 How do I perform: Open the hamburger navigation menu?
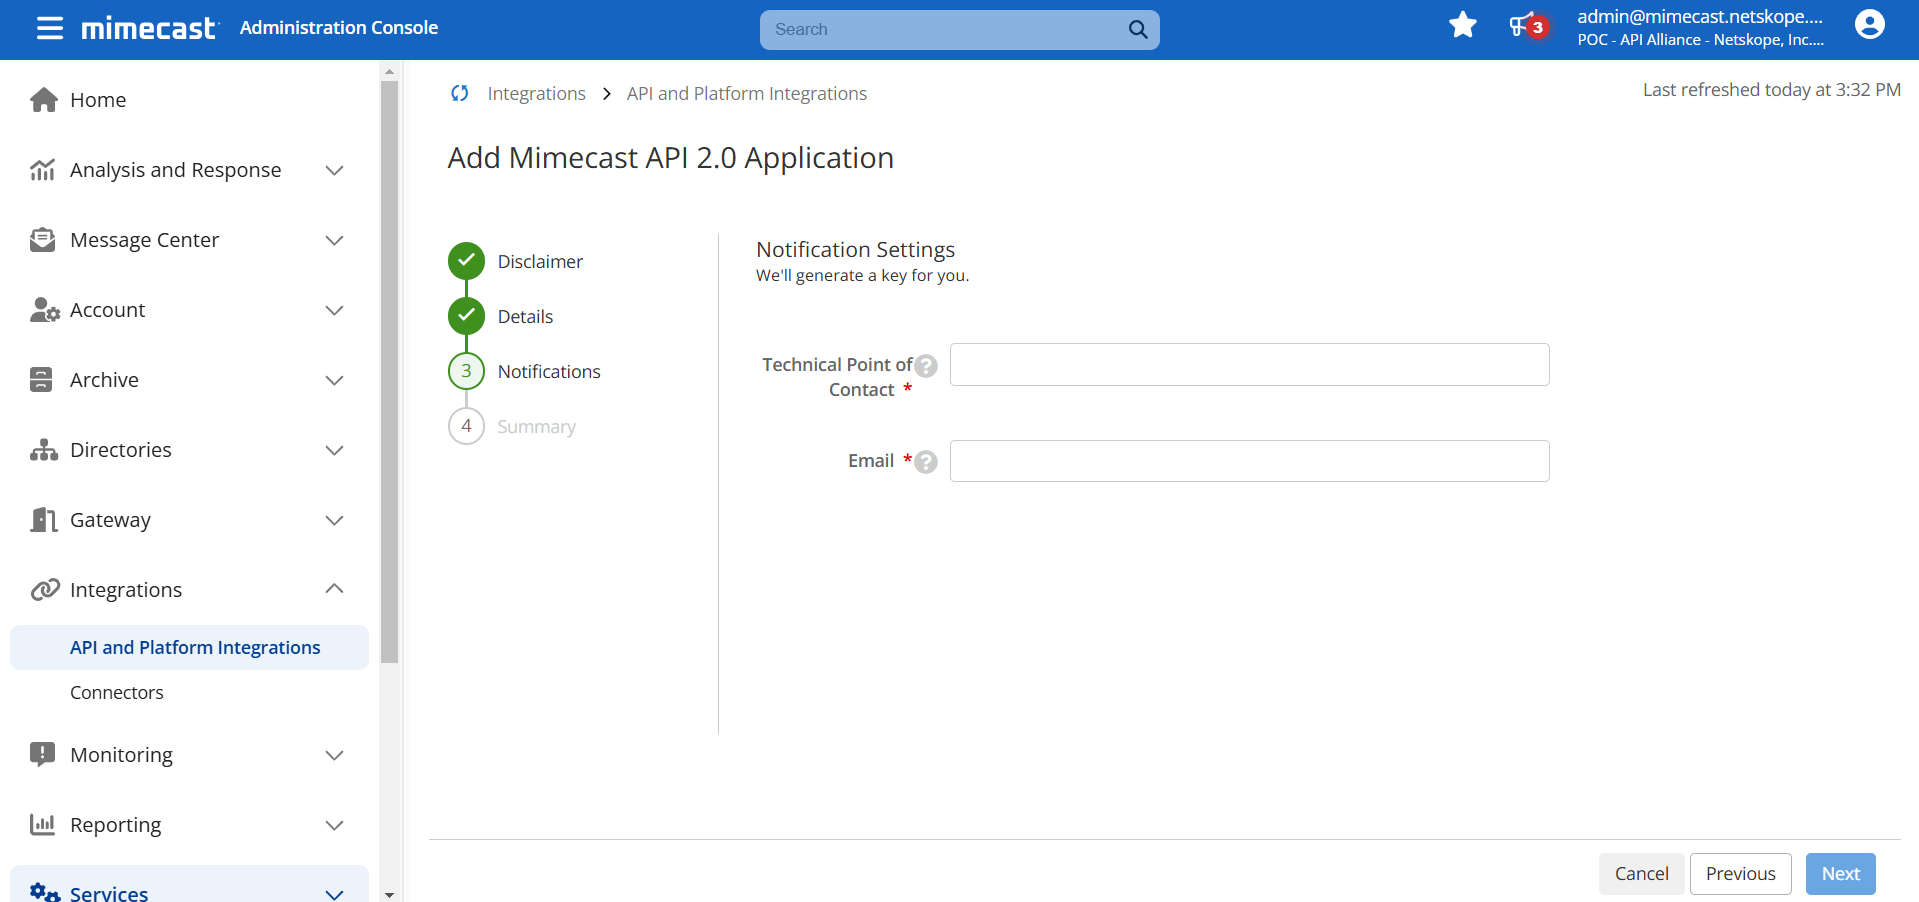[x=50, y=28]
